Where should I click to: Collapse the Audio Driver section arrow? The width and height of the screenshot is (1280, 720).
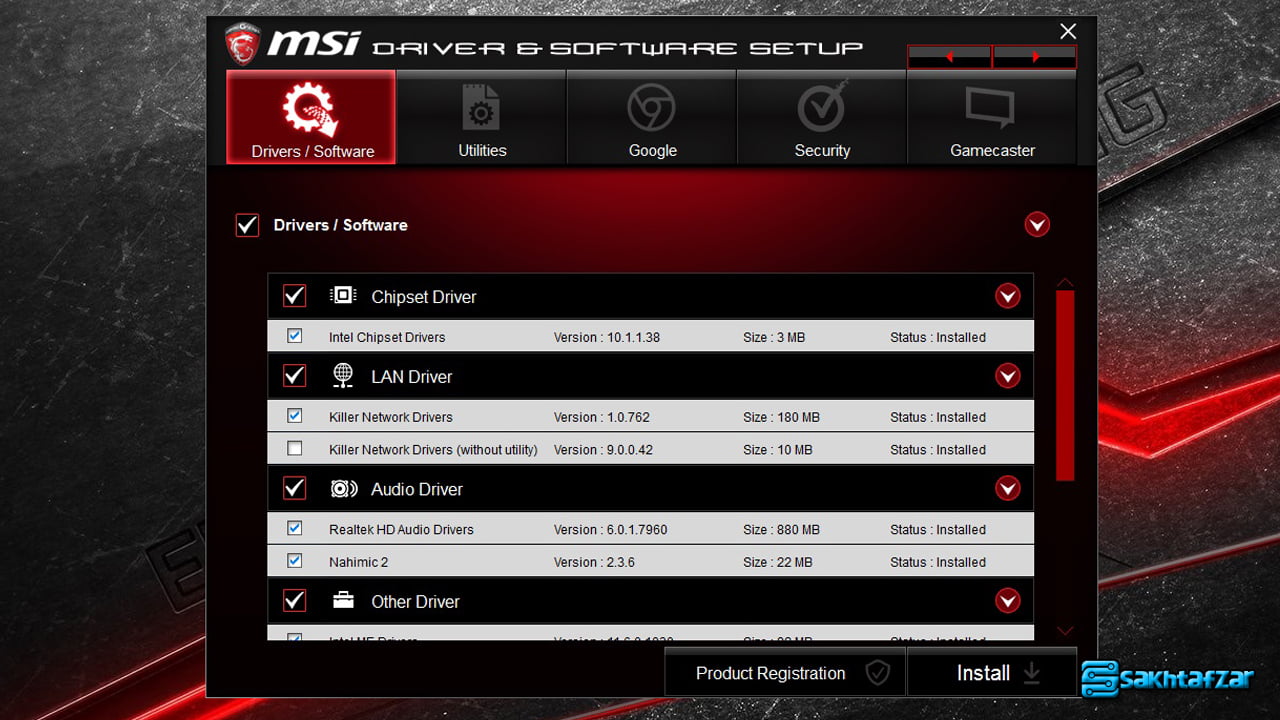(x=1007, y=489)
